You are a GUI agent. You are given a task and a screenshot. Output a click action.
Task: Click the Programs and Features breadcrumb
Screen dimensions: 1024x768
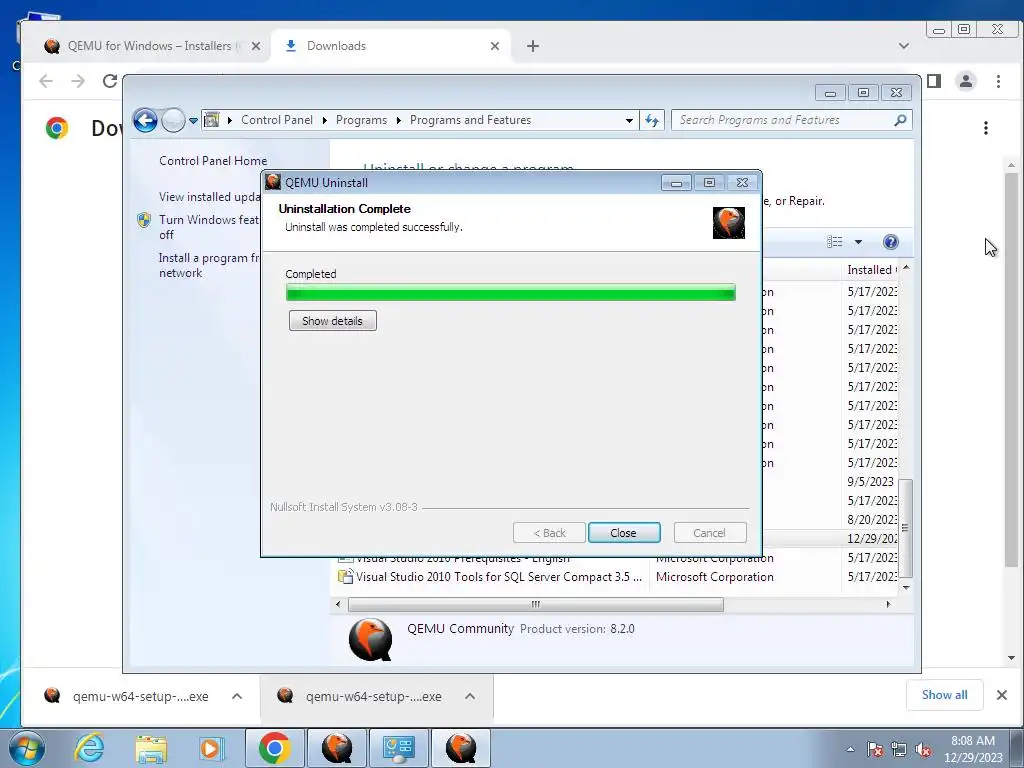(x=470, y=120)
